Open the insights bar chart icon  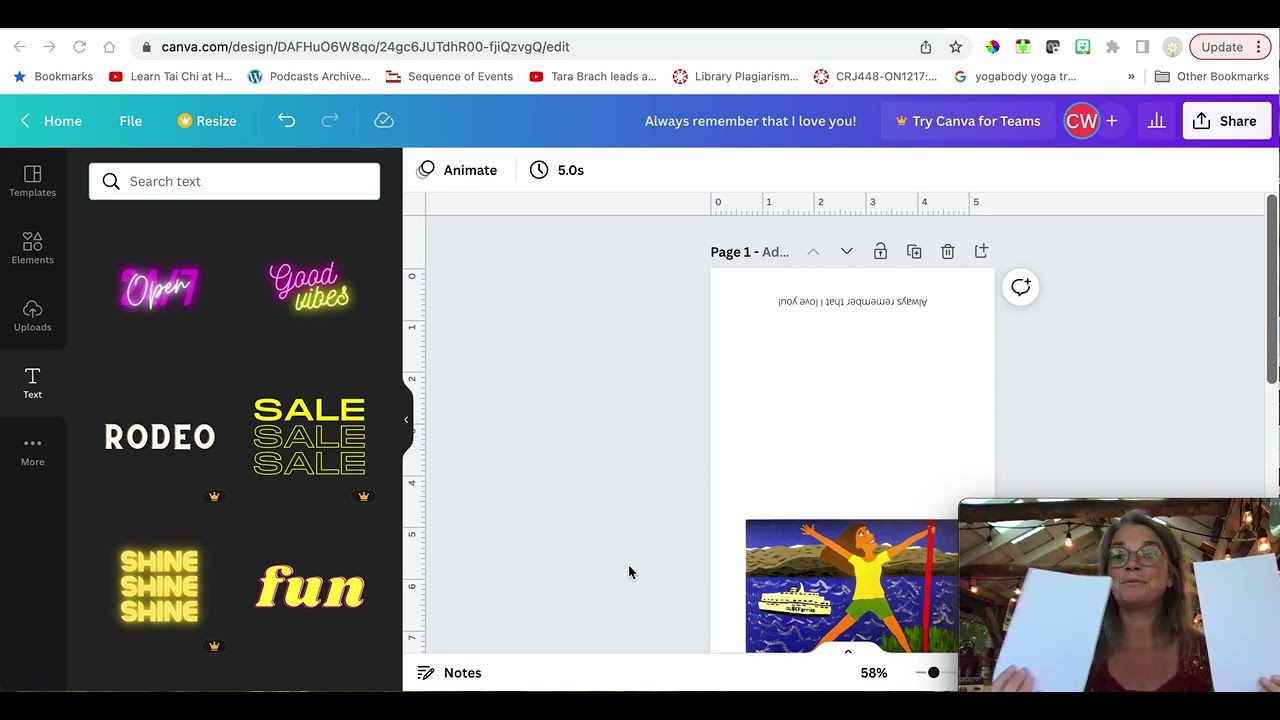pos(1157,121)
